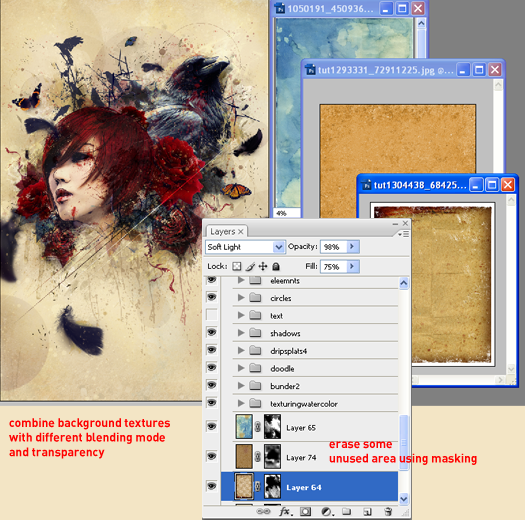Expand the circles group
Image resolution: width=525 pixels, height=520 pixels.
[241, 297]
